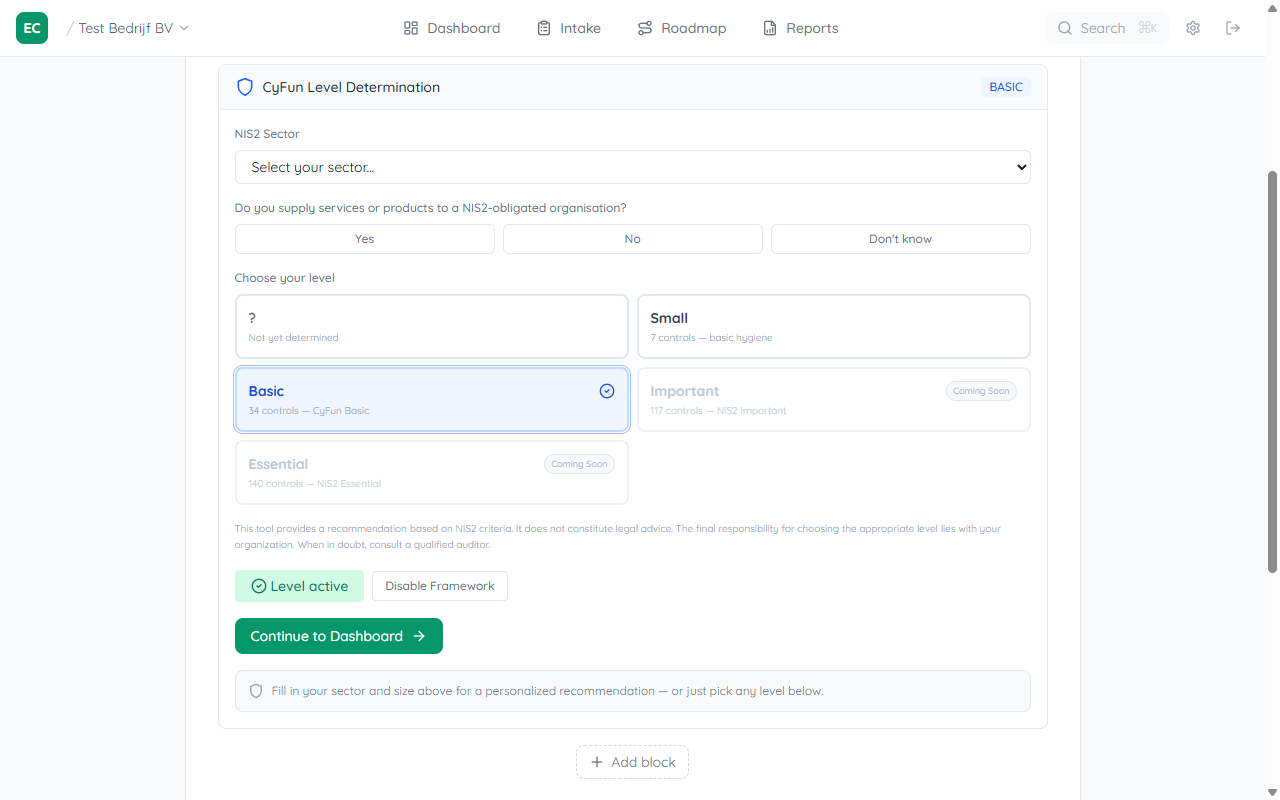Click the logout arrow icon
The height and width of the screenshot is (800, 1280).
pos(1233,28)
